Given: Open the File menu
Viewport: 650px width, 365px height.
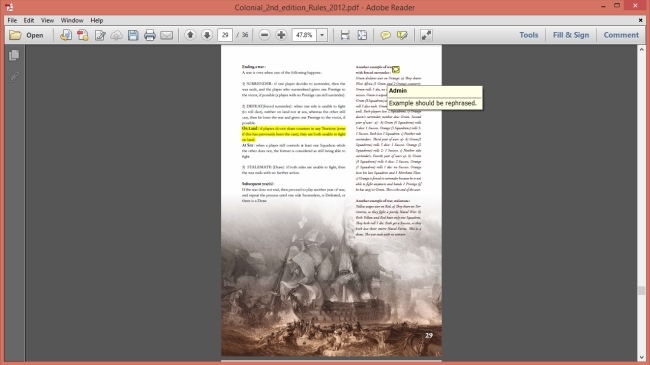Looking at the screenshot, I should (12, 20).
